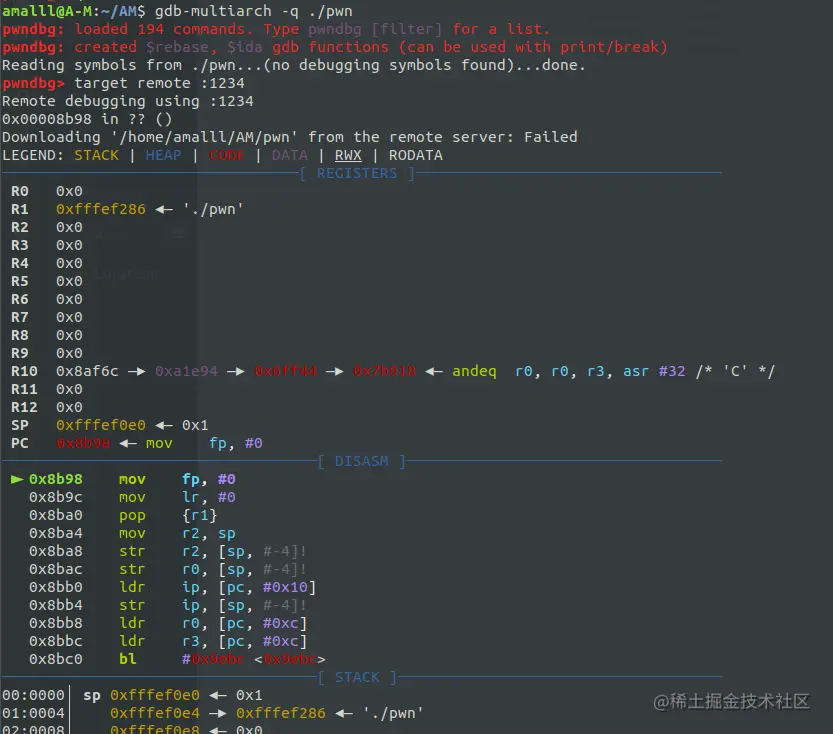The height and width of the screenshot is (734, 833).
Task: Click address 0xa1e94 in R10 chain
Action: [186, 371]
